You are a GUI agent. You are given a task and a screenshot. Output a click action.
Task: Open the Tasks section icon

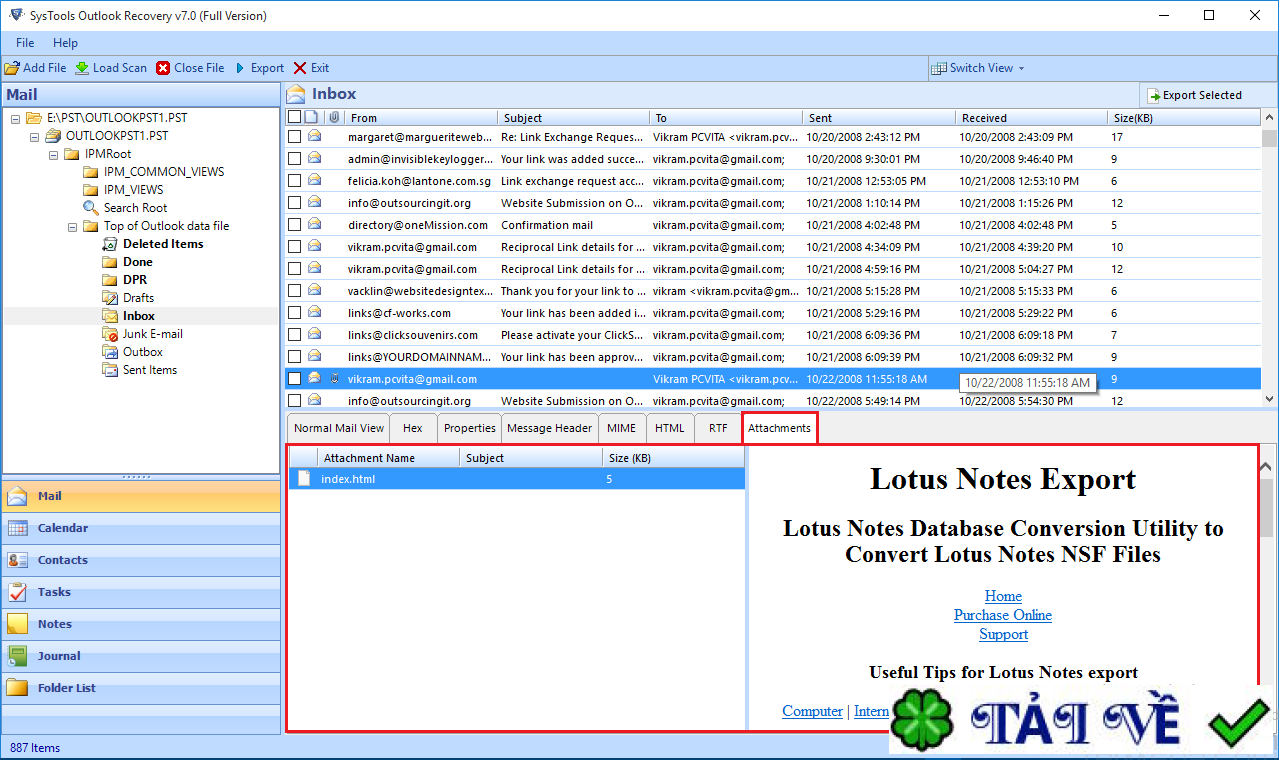[x=18, y=592]
